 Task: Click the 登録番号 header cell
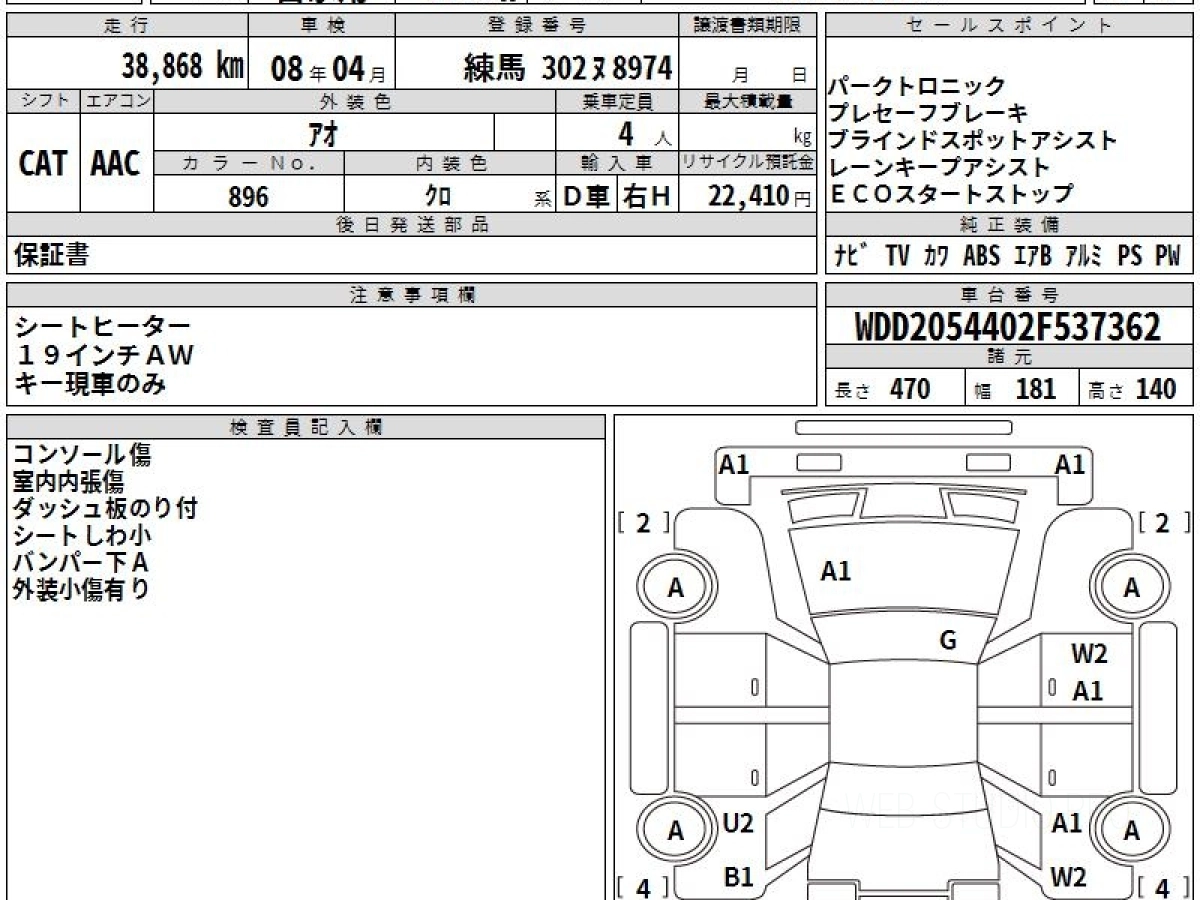click(537, 26)
